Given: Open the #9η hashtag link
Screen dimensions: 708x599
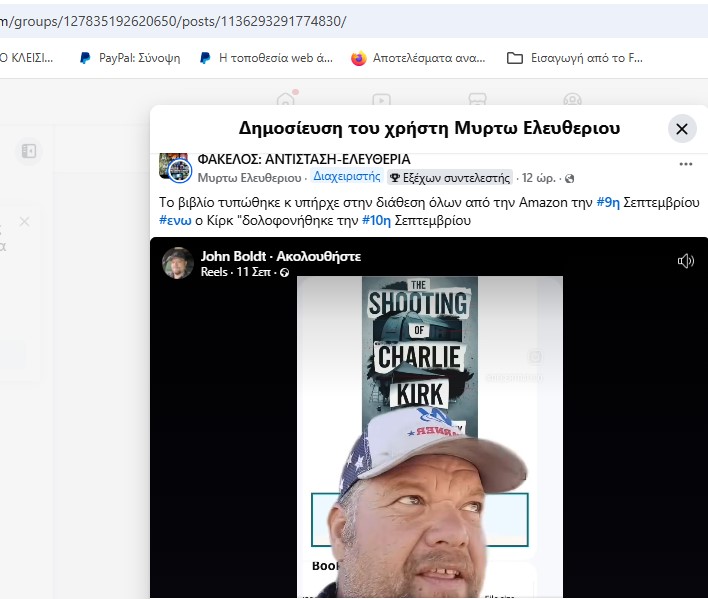Looking at the screenshot, I should pos(608,202).
